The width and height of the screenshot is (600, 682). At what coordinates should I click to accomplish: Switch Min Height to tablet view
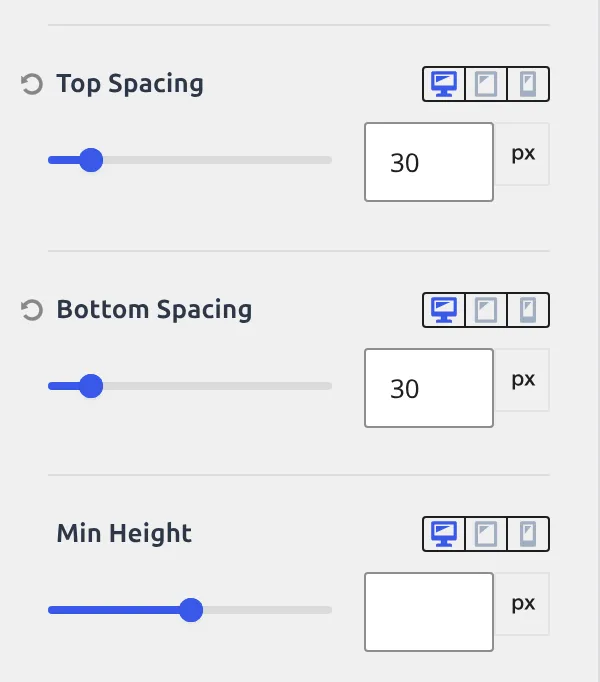[x=486, y=534]
